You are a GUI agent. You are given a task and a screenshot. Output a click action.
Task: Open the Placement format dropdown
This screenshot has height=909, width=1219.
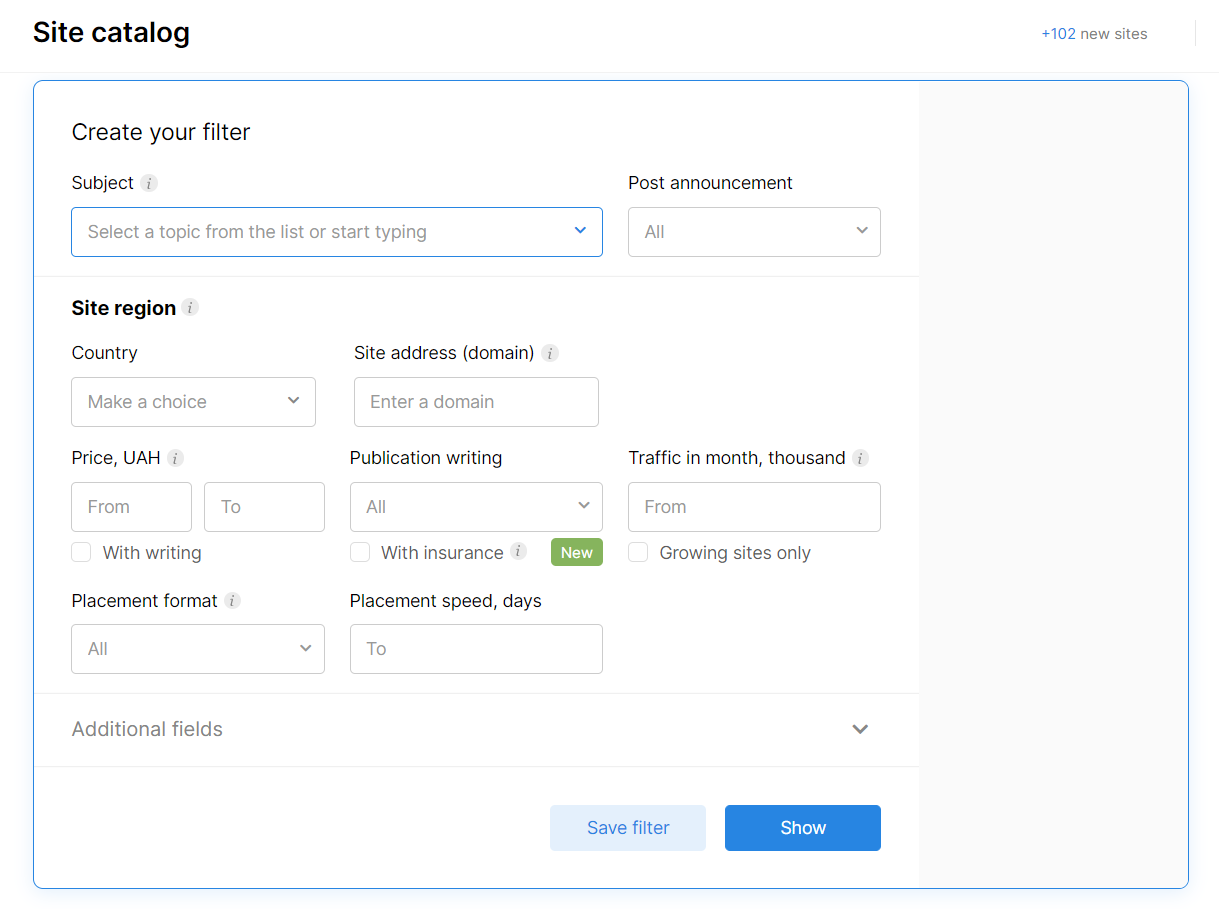click(197, 648)
